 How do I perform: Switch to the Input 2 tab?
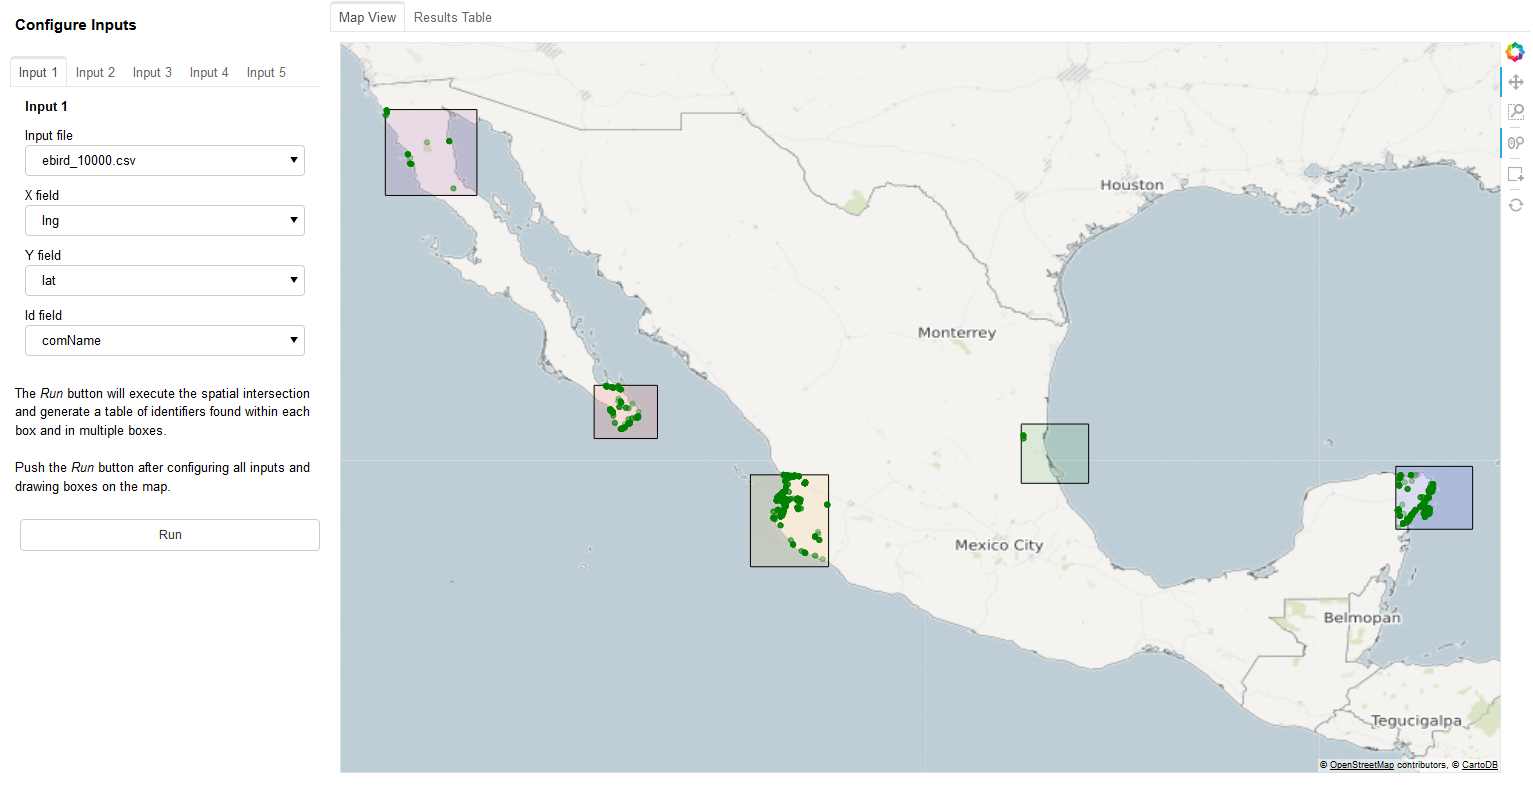click(95, 72)
